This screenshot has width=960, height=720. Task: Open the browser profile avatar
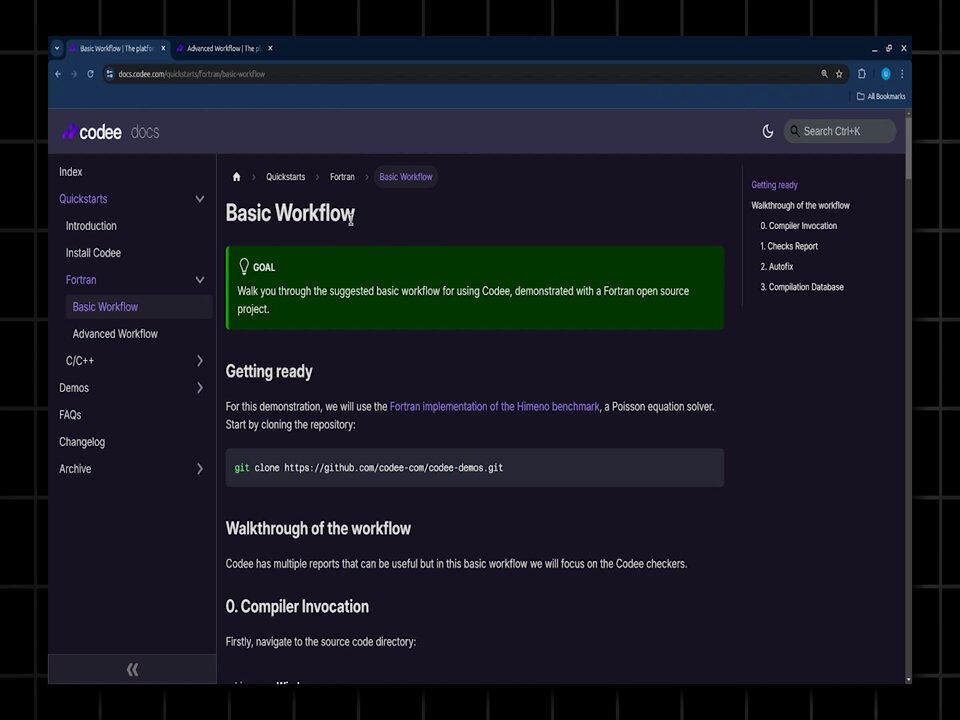[x=885, y=74]
